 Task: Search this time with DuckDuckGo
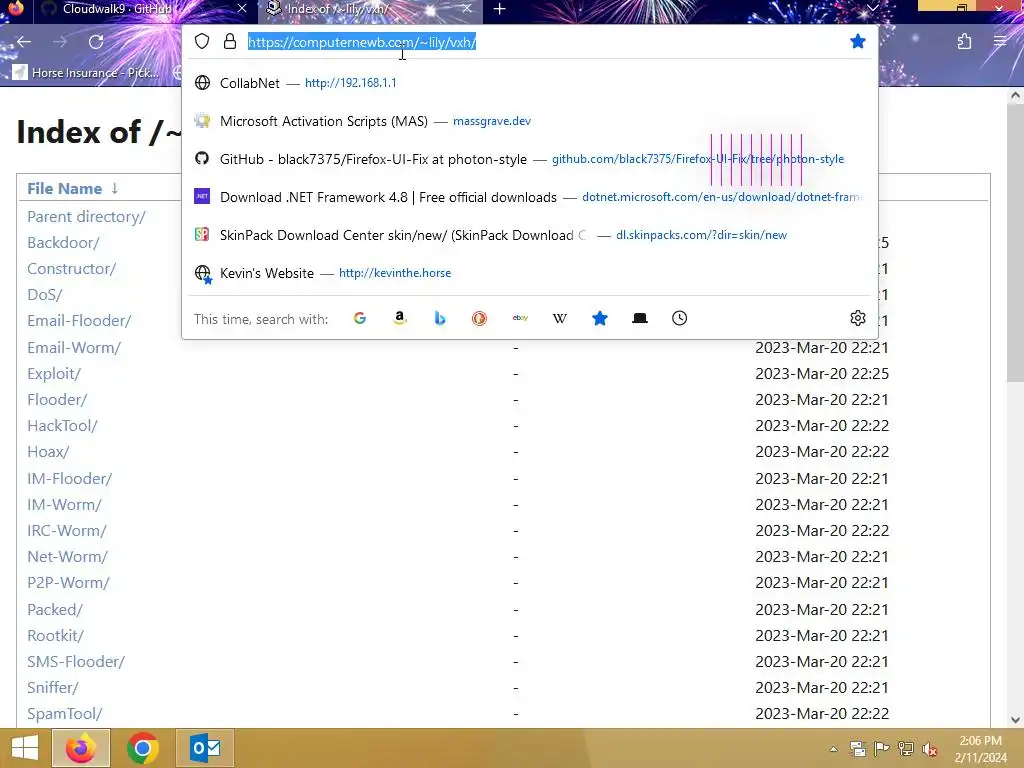pos(479,318)
